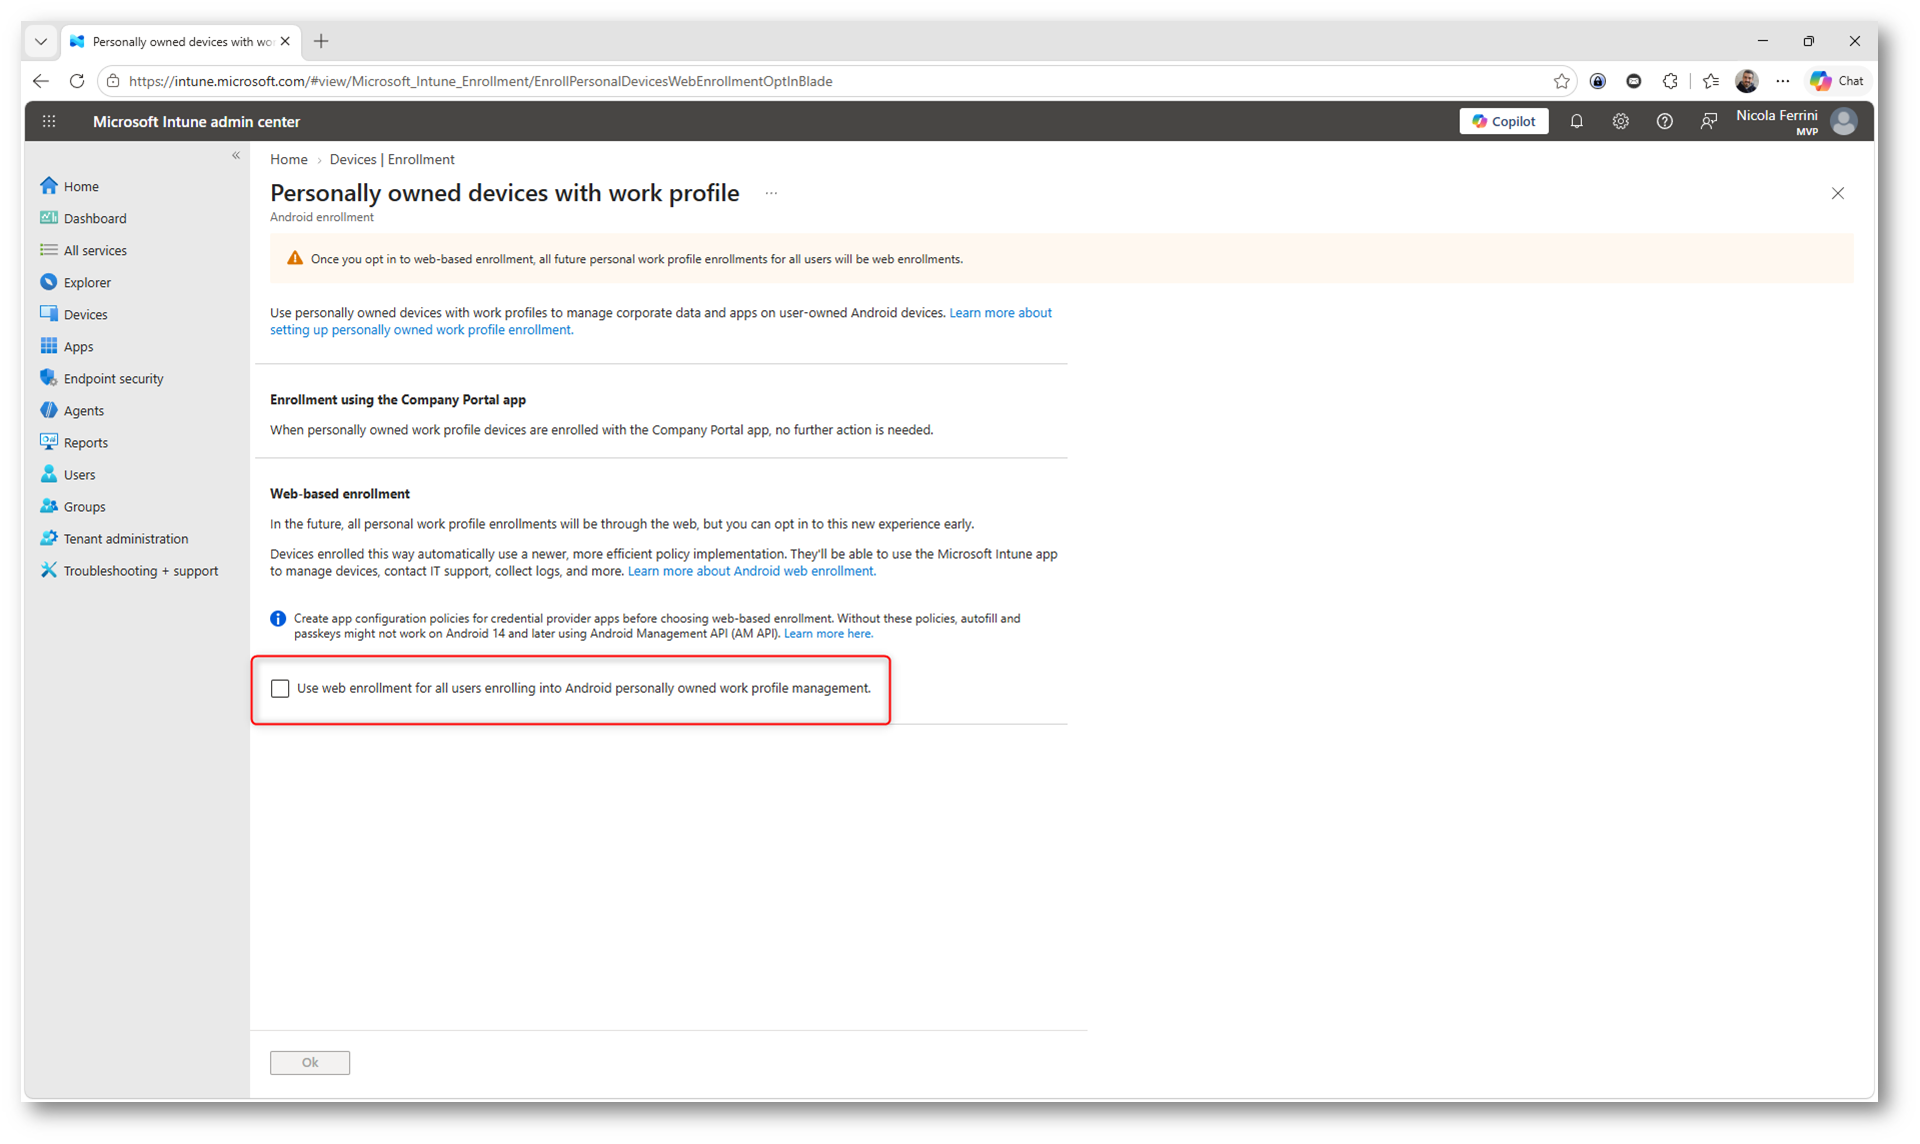The height and width of the screenshot is (1144, 1920).
Task: Click the Users icon in sidebar
Action: 48,474
